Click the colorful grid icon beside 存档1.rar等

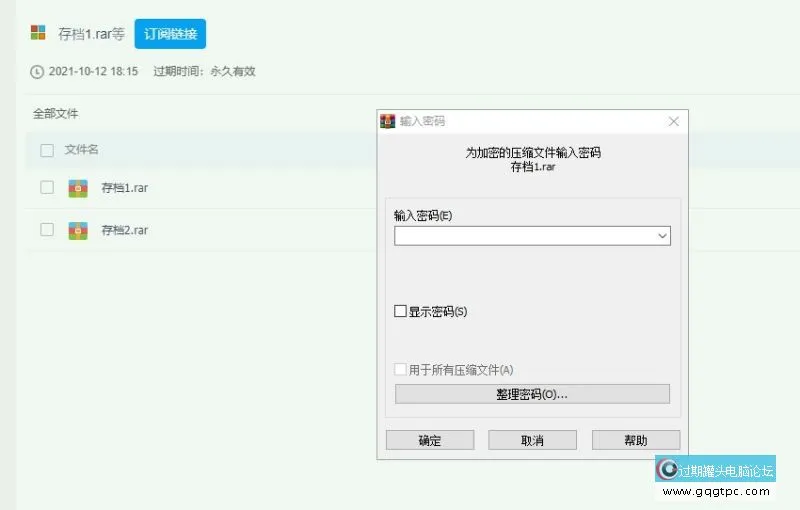(38, 33)
